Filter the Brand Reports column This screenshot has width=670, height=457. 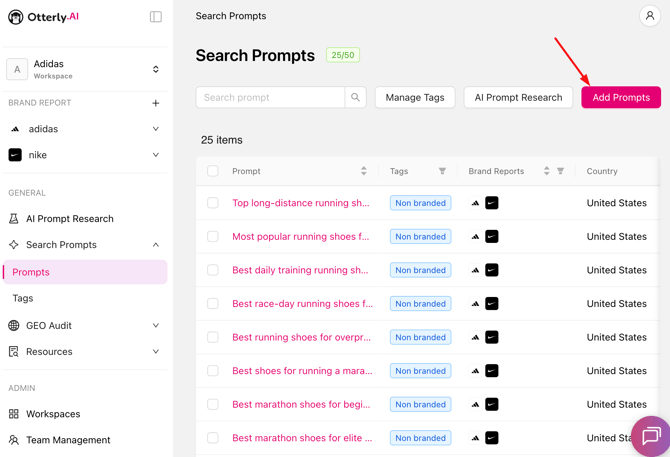coord(561,171)
